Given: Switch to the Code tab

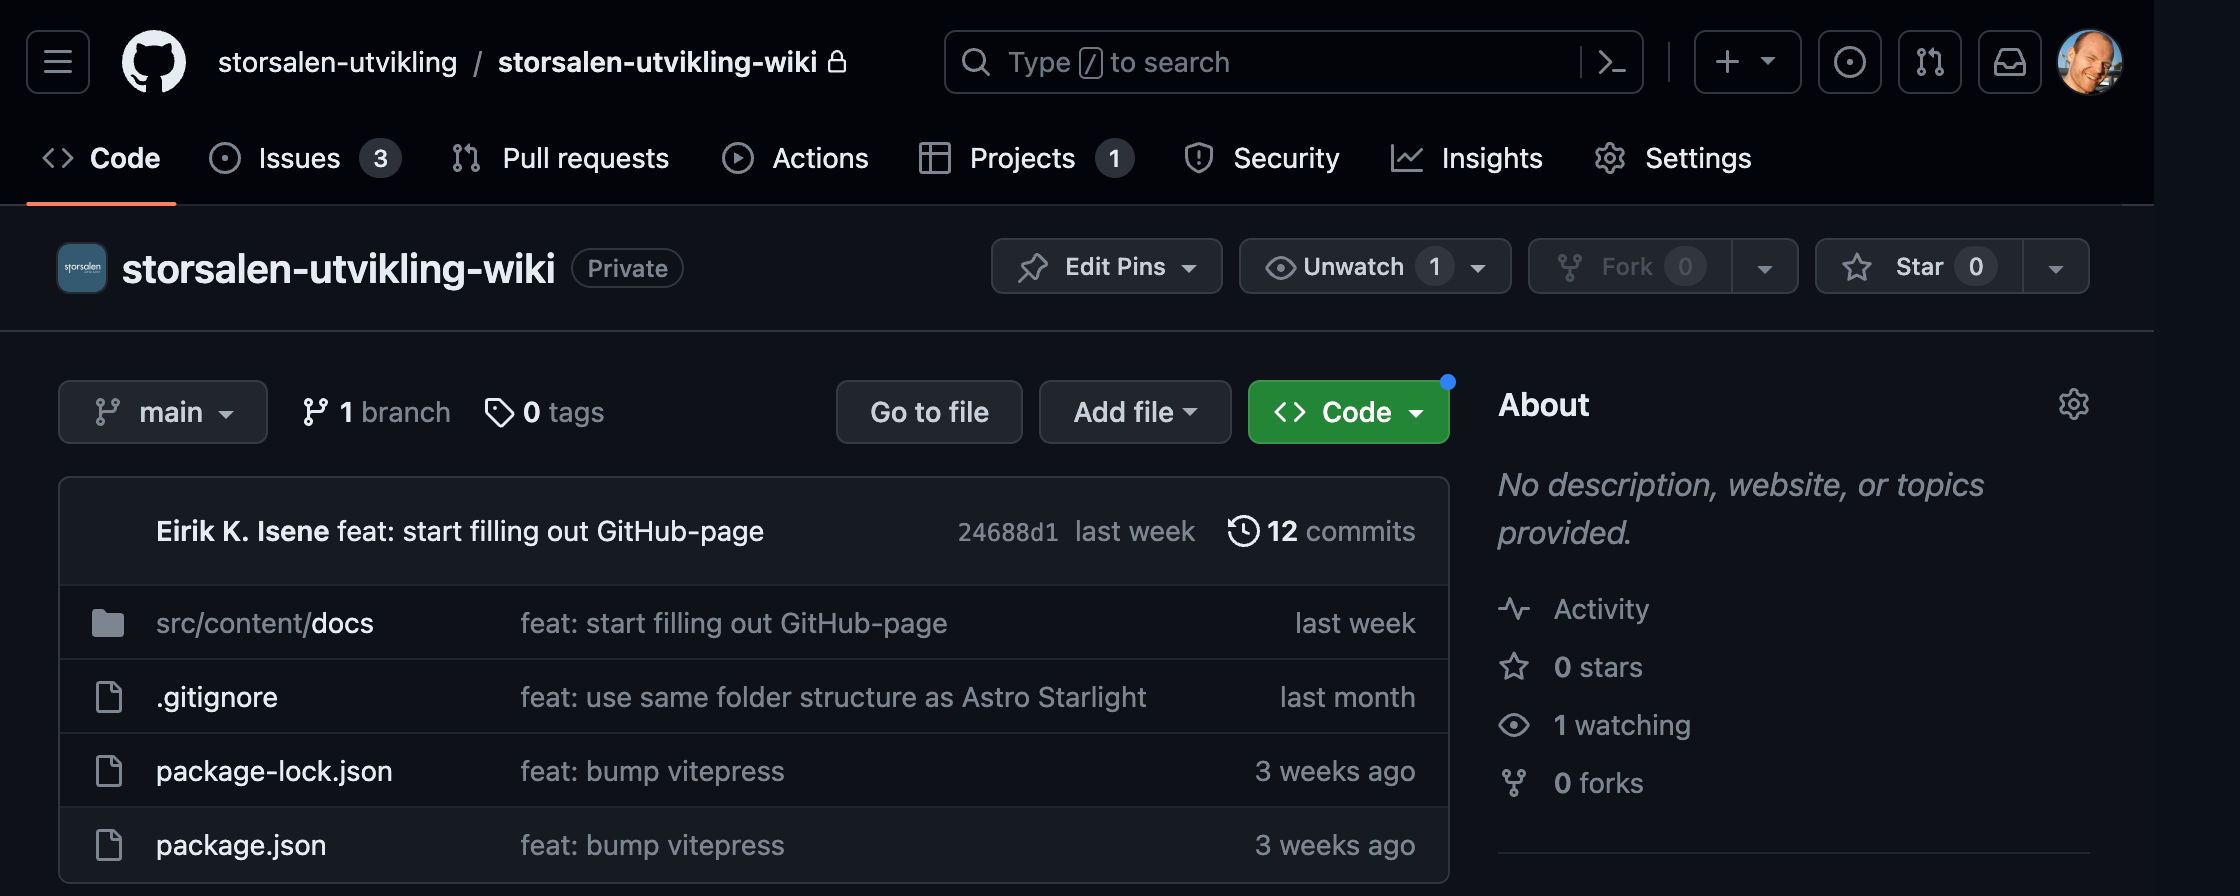Looking at the screenshot, I should pyautogui.click(x=101, y=158).
